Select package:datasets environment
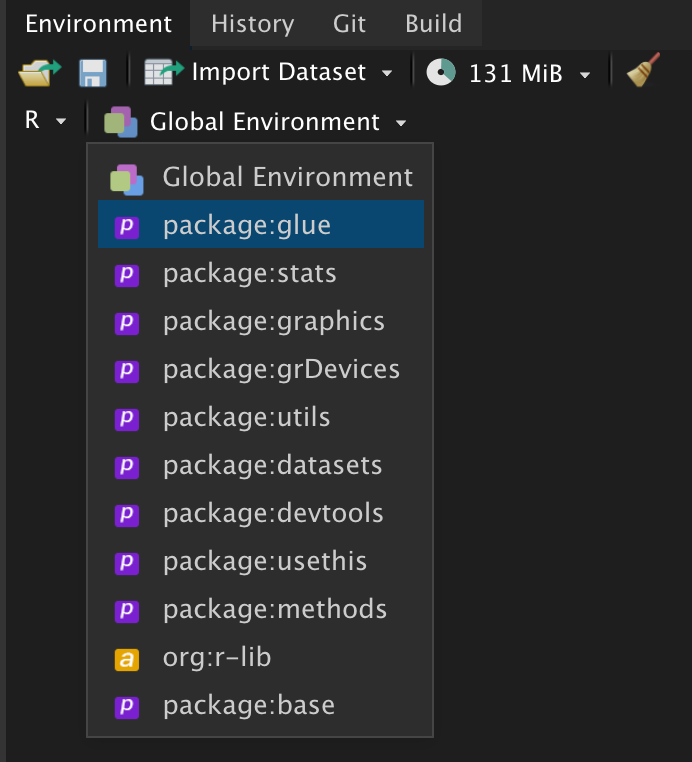 261,465
